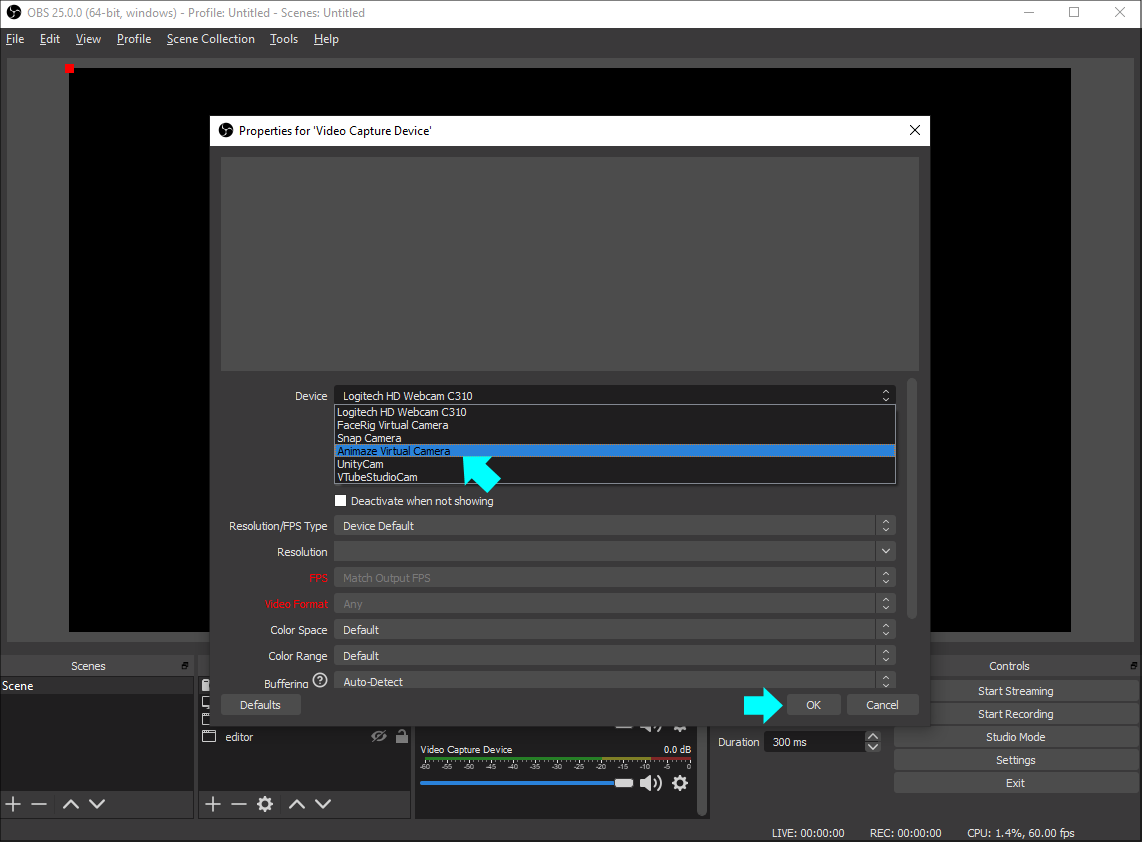Click Start Recording
1142x842 pixels.
coord(1015,714)
